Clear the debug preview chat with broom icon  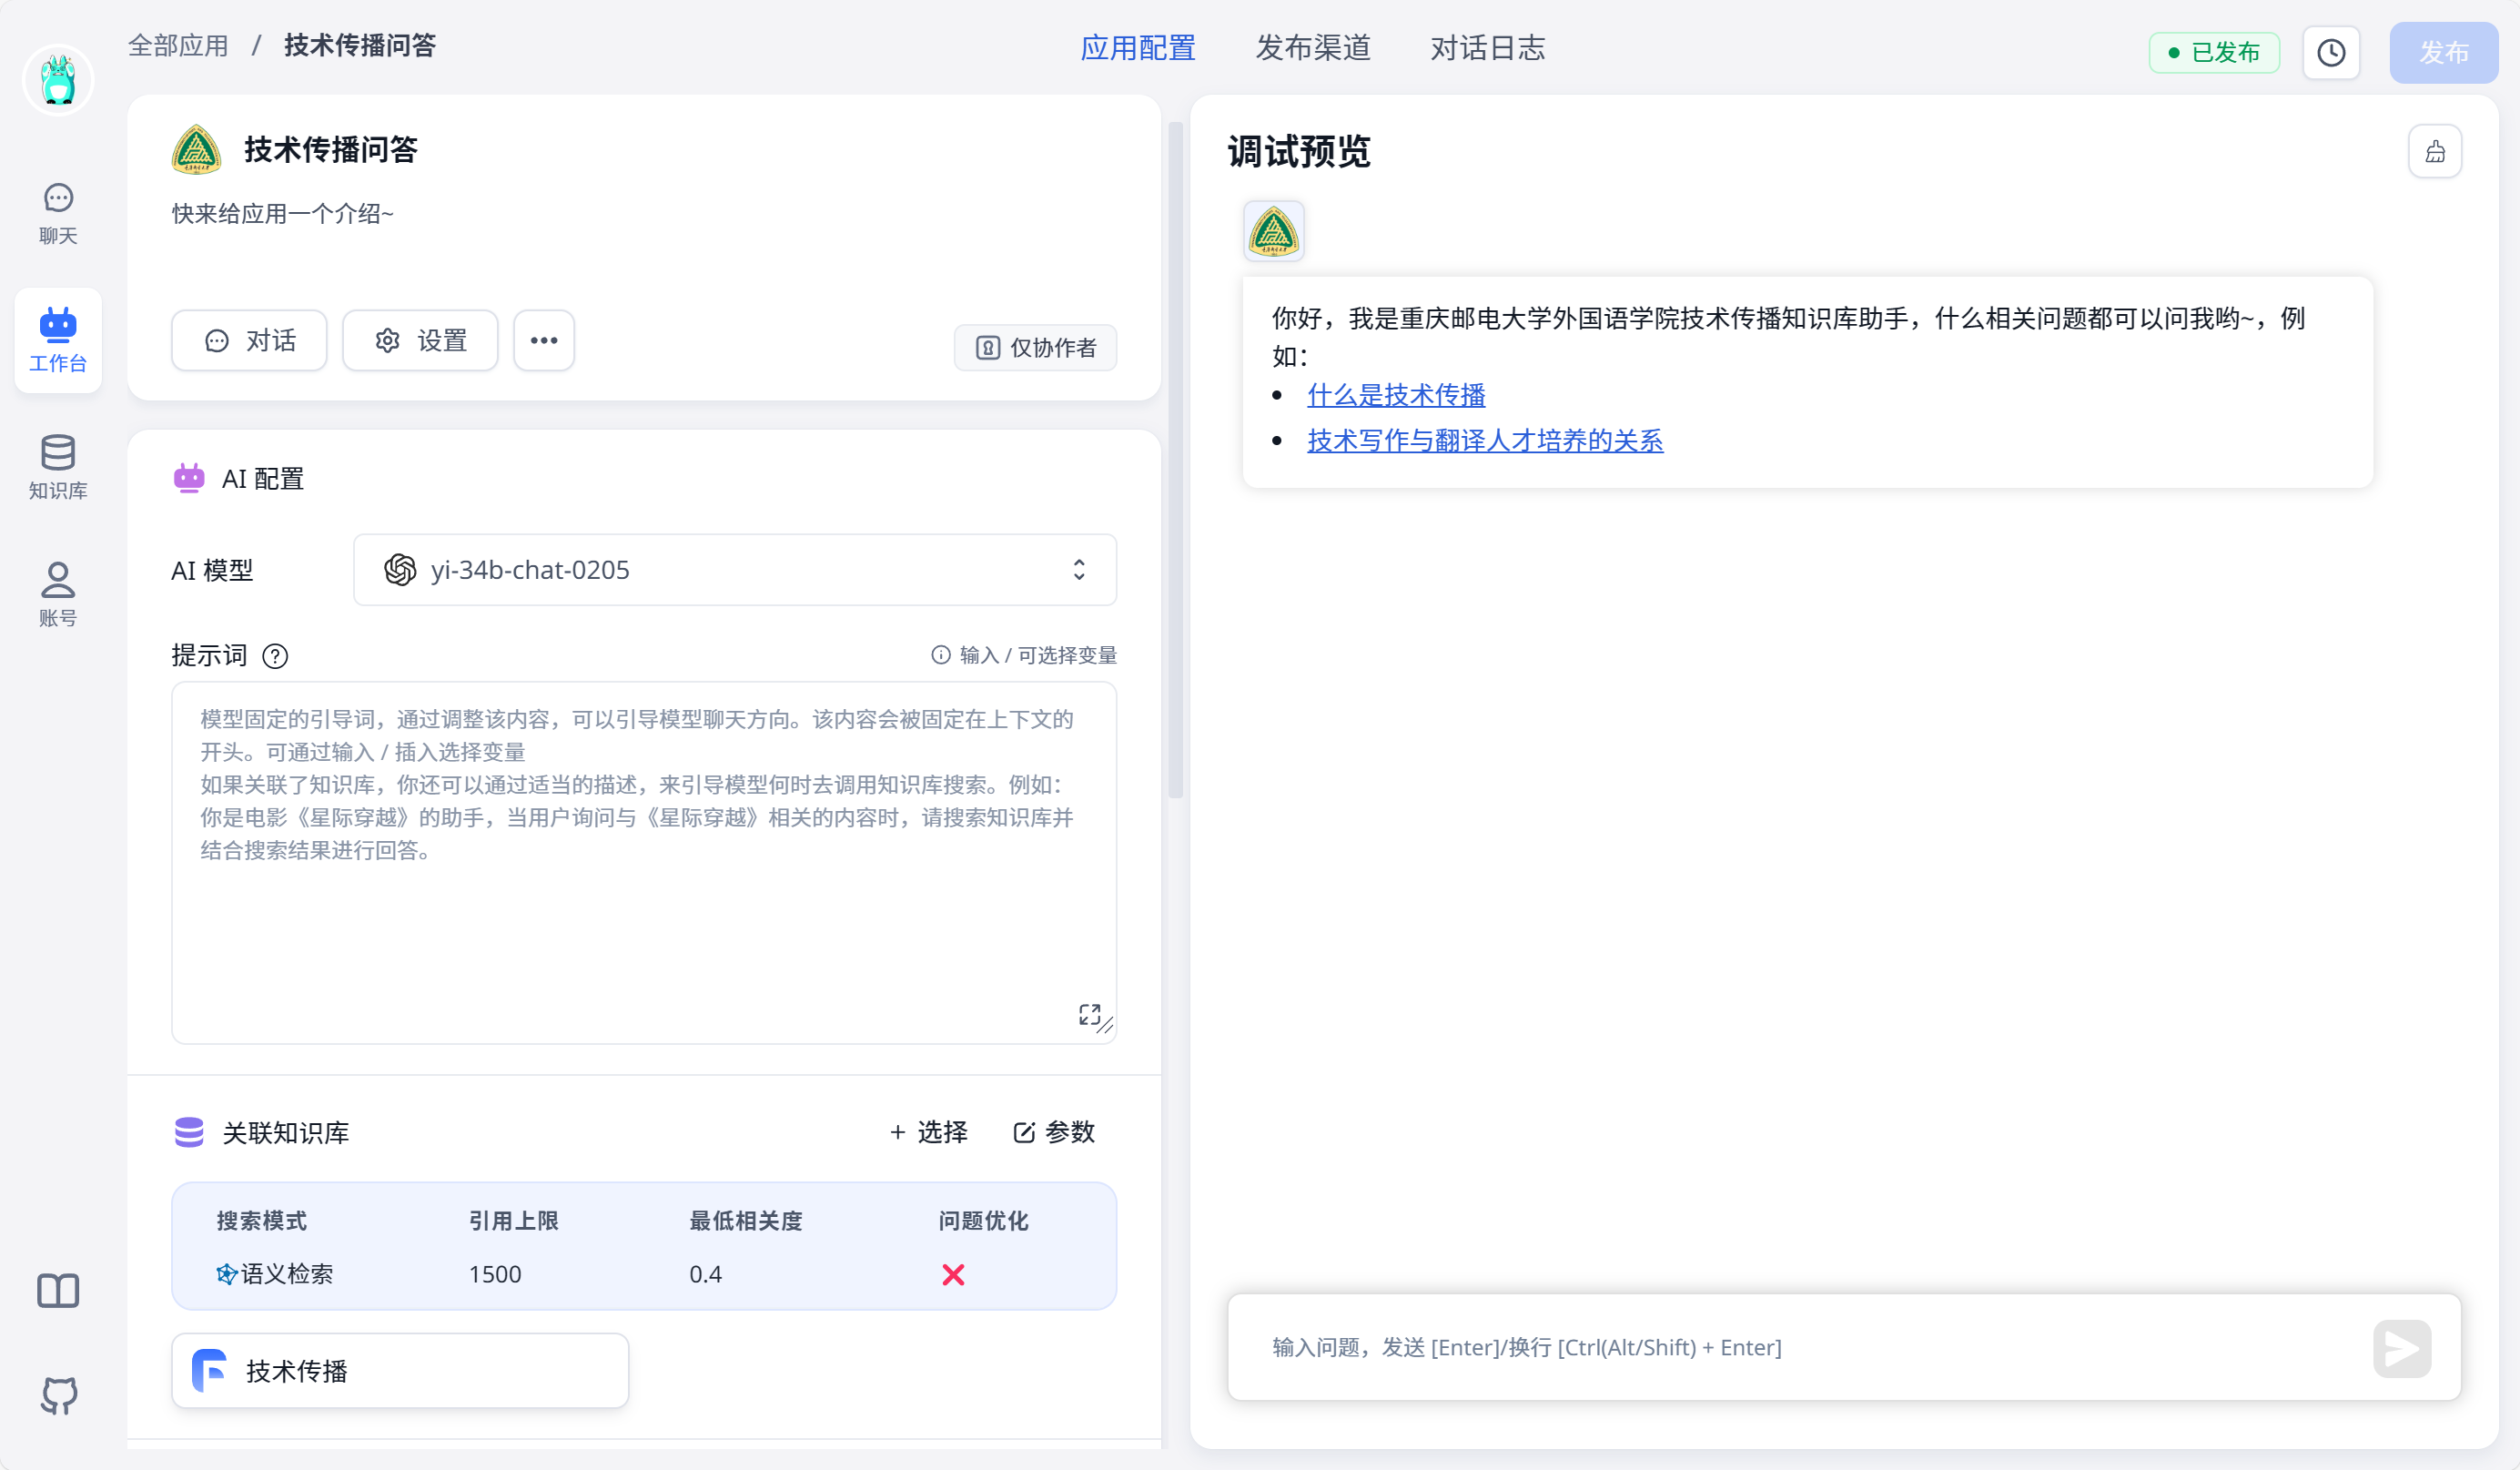pos(2434,152)
